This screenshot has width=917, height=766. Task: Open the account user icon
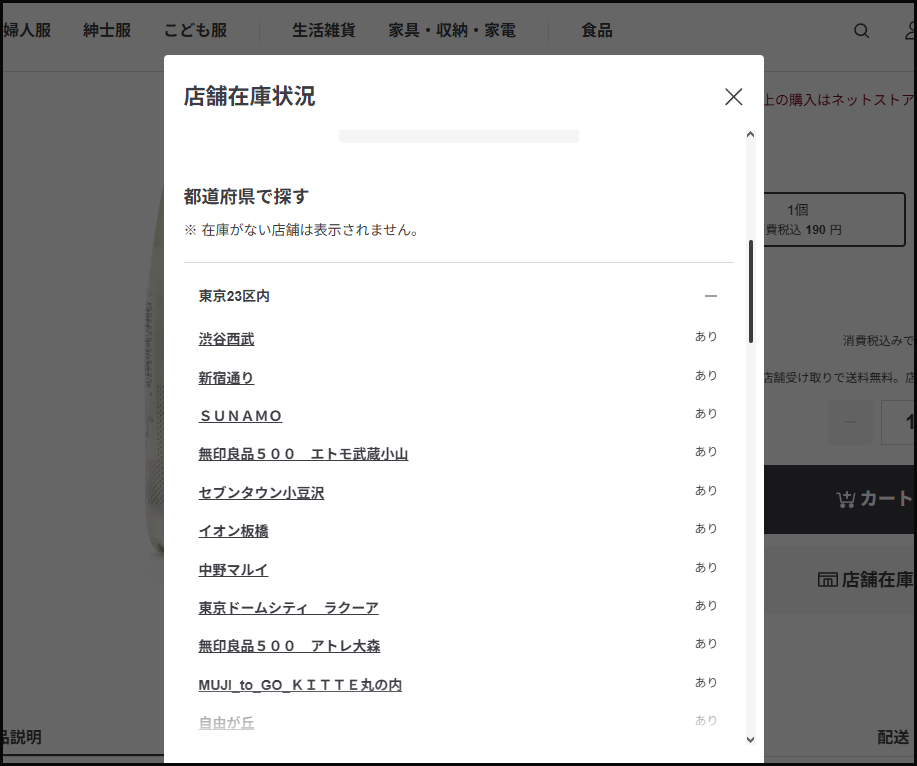909,31
